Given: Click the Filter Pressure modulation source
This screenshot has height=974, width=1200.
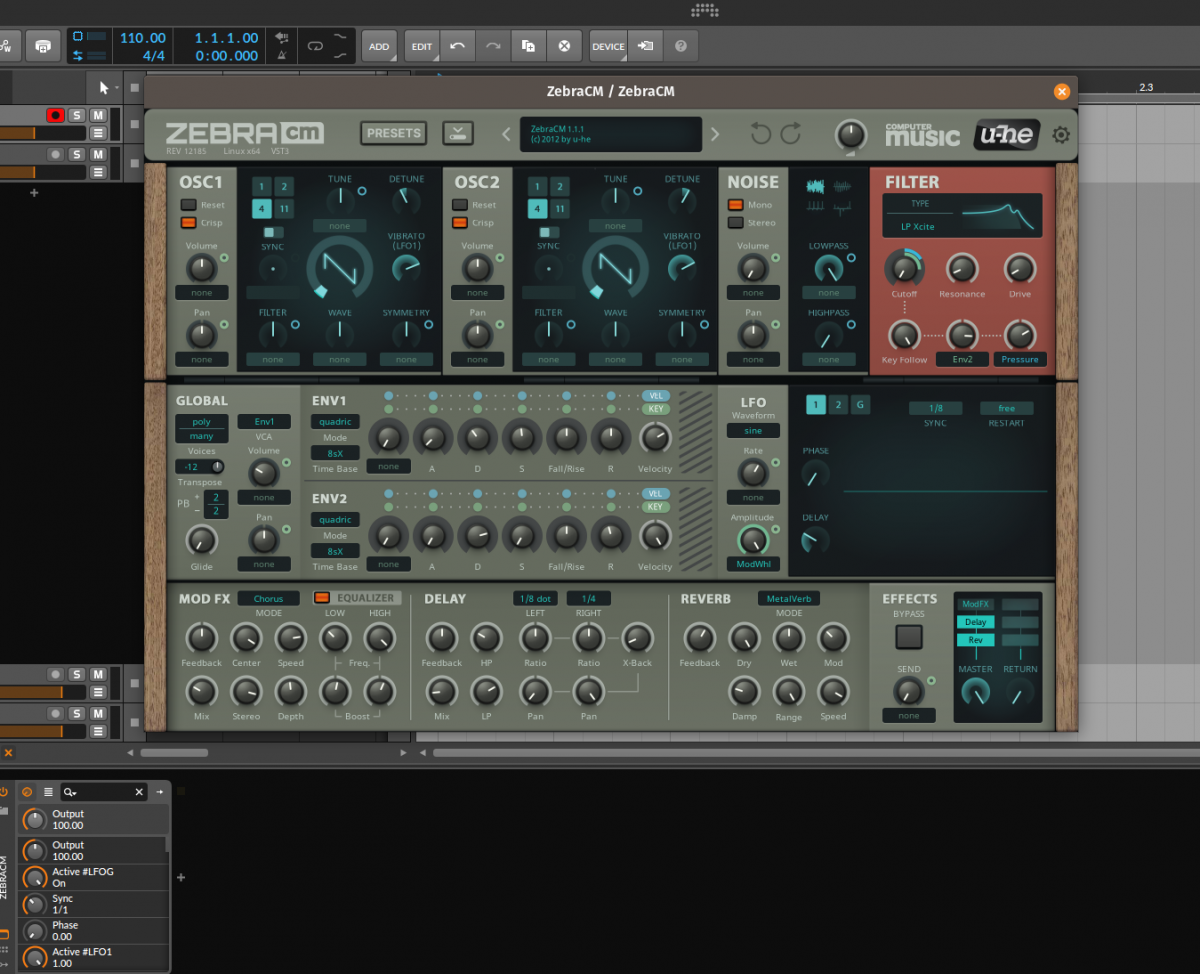Looking at the screenshot, I should (1020, 359).
